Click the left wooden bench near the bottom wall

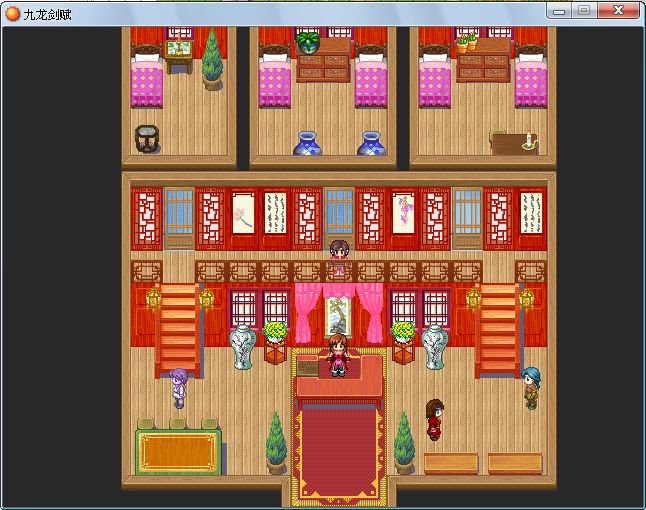click(451, 463)
